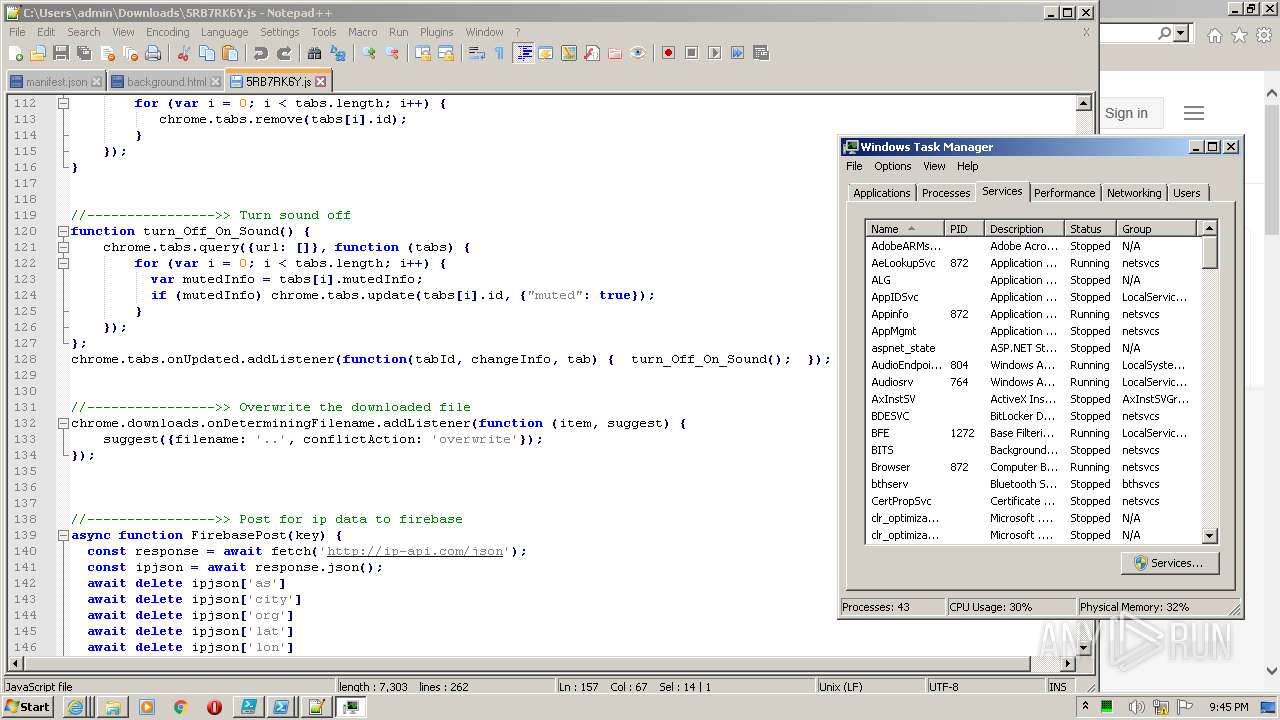
Task: Select the AudioEndpoi... service row
Action: (1032, 365)
